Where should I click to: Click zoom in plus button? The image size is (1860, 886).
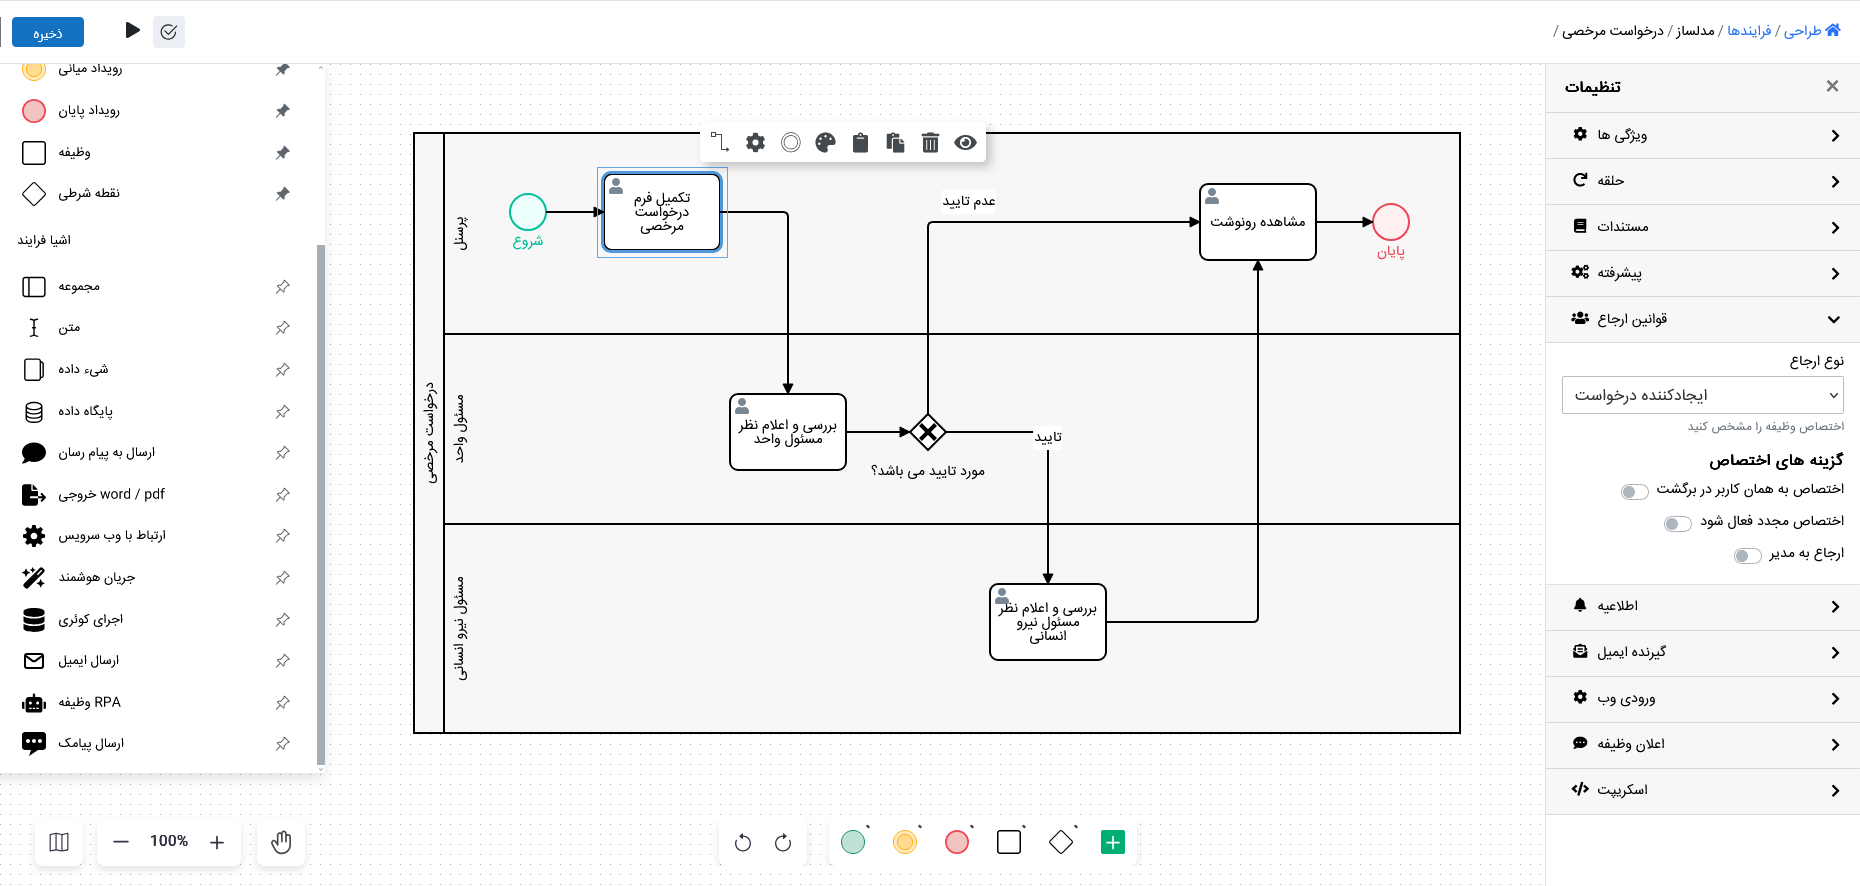click(217, 842)
